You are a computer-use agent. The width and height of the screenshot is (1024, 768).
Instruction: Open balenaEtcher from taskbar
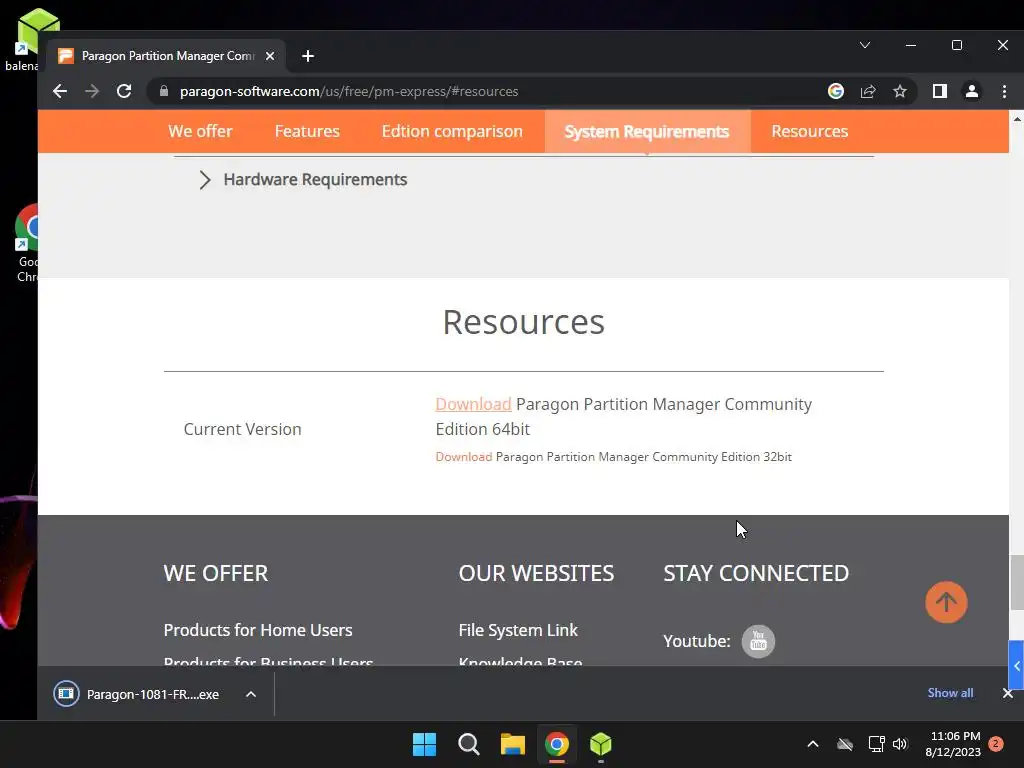(600, 744)
